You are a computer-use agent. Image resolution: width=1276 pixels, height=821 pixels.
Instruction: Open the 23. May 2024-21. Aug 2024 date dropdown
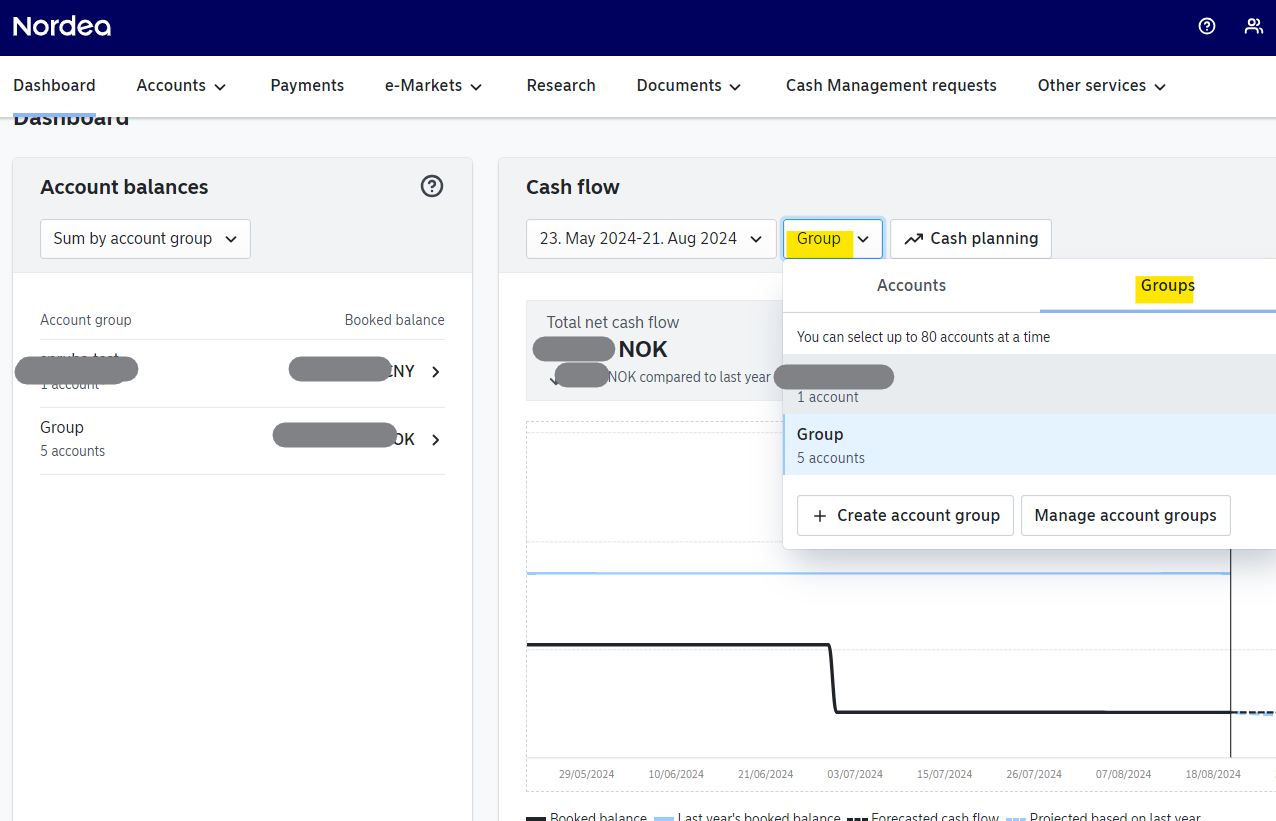[650, 238]
